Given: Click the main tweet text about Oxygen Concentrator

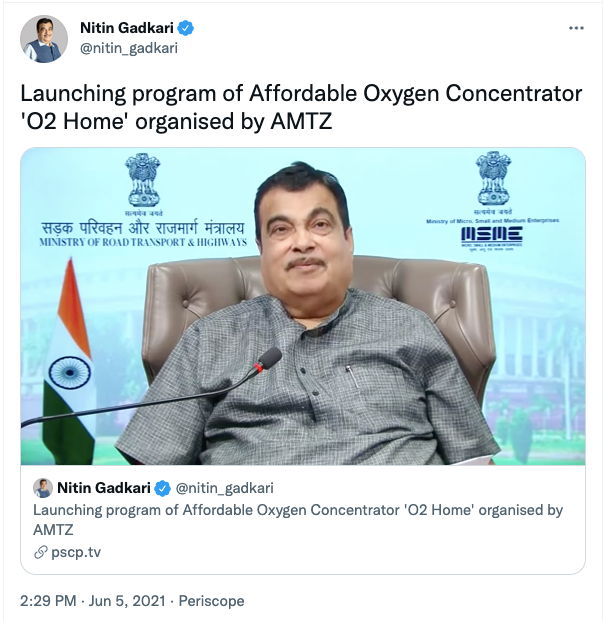Looking at the screenshot, I should [x=301, y=109].
